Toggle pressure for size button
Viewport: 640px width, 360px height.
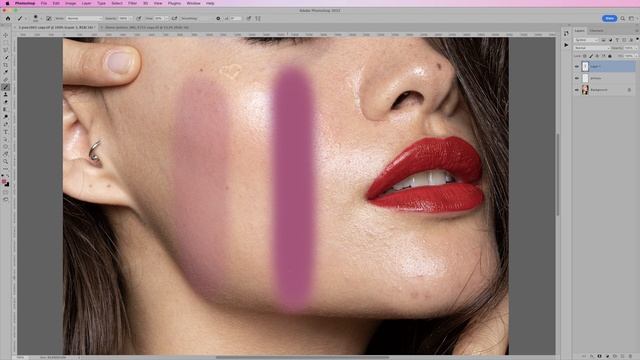[x=248, y=18]
